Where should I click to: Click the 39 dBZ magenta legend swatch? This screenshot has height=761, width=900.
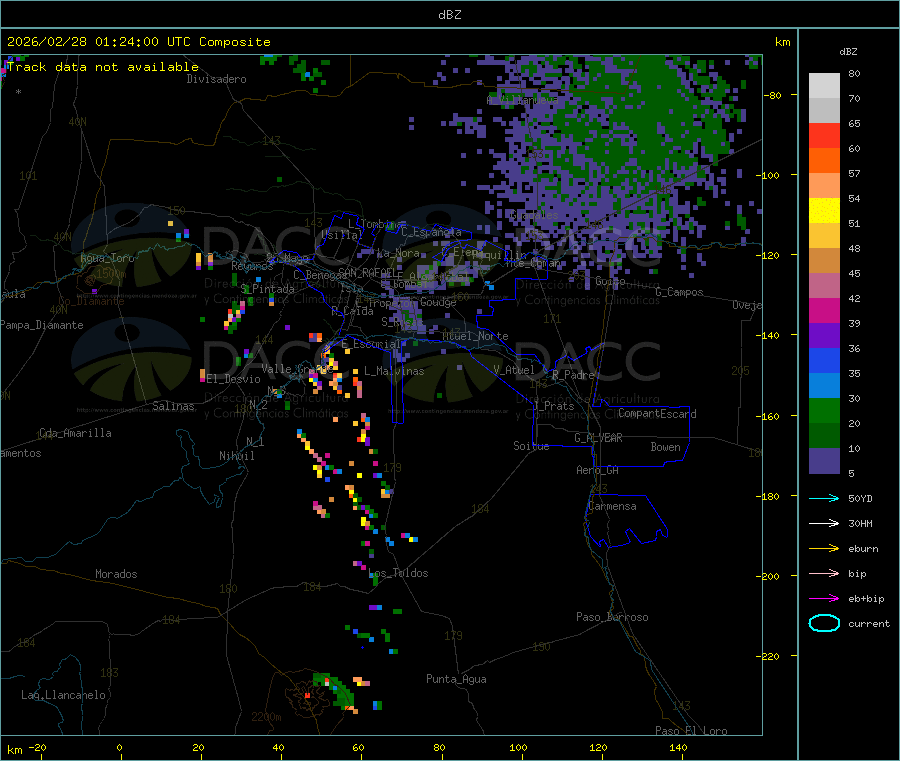[x=824, y=310]
